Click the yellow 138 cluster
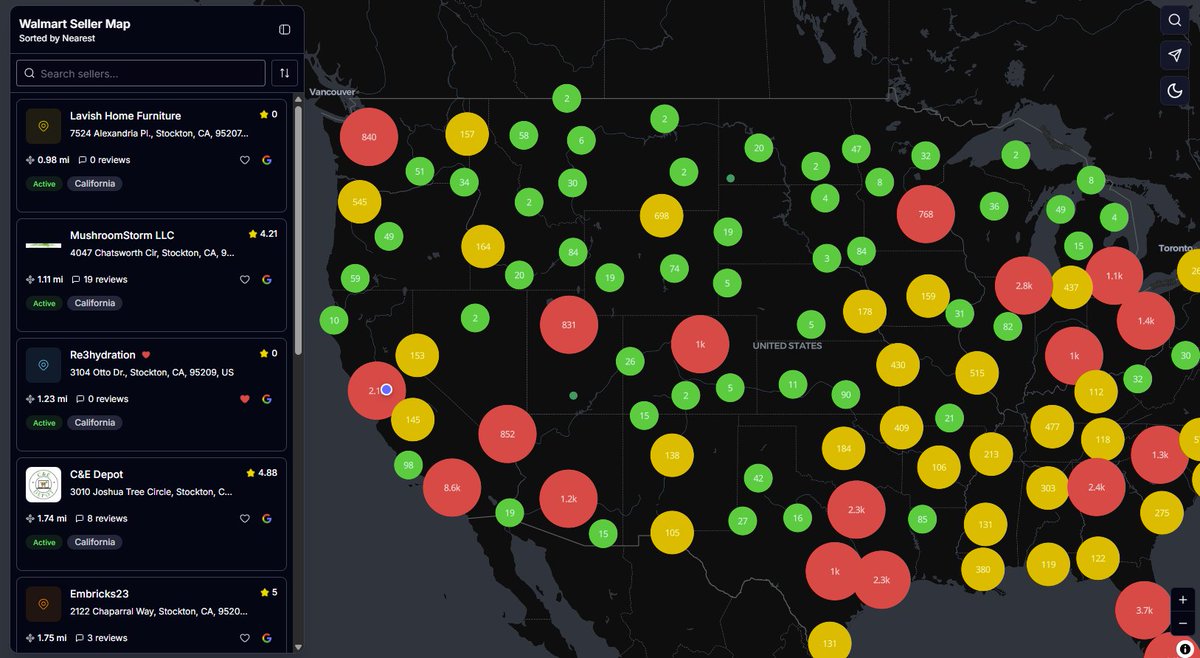Viewport: 1200px width, 658px height. 672,455
